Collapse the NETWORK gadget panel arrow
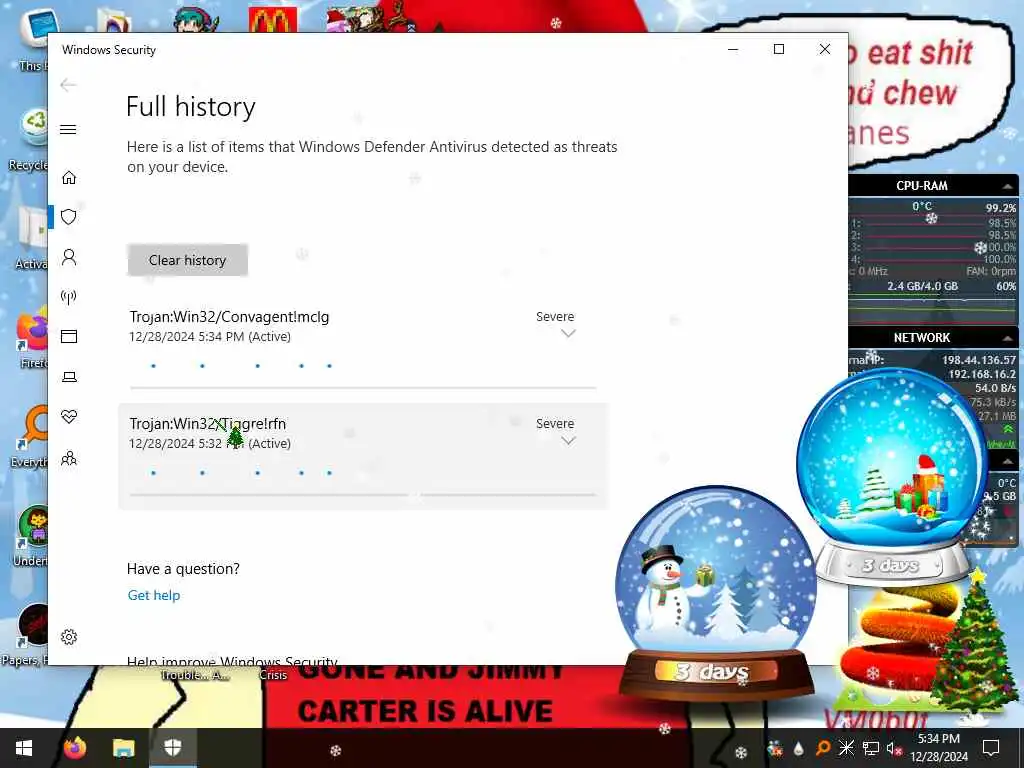The height and width of the screenshot is (768, 1024). [1008, 338]
